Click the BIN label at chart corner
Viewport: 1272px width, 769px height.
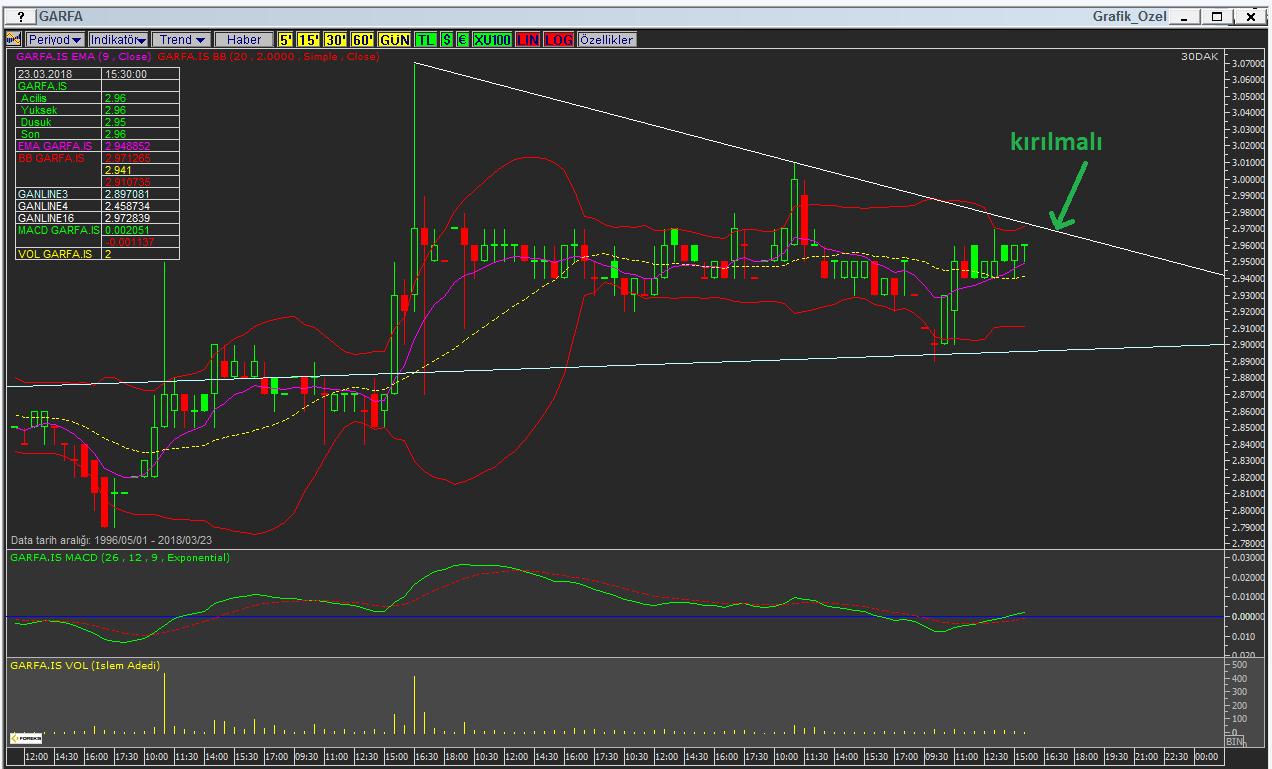coord(1234,742)
